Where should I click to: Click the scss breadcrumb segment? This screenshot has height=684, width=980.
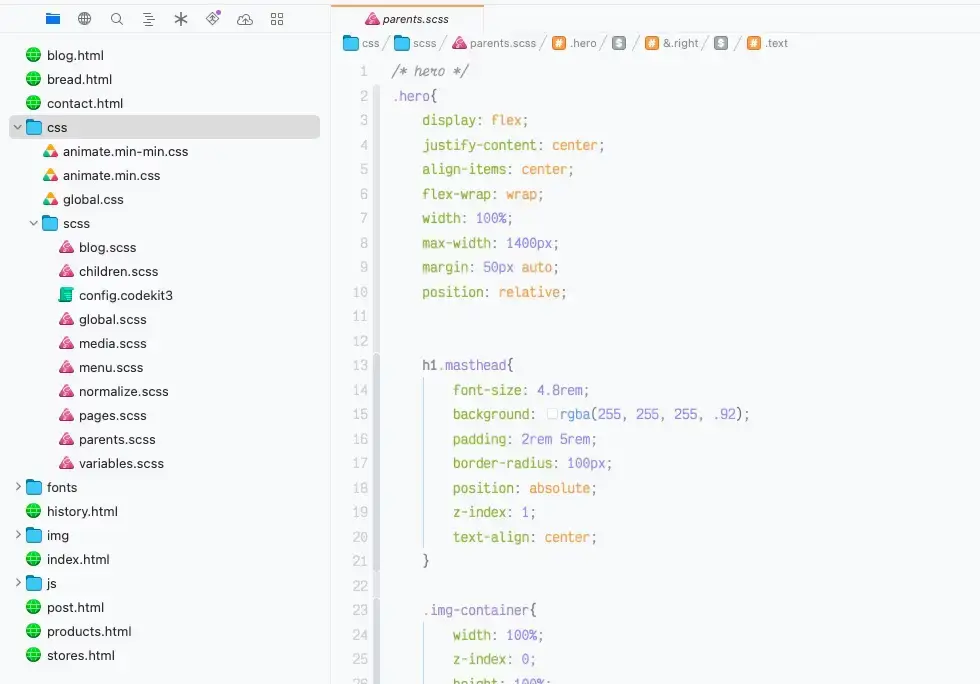pyautogui.click(x=415, y=43)
